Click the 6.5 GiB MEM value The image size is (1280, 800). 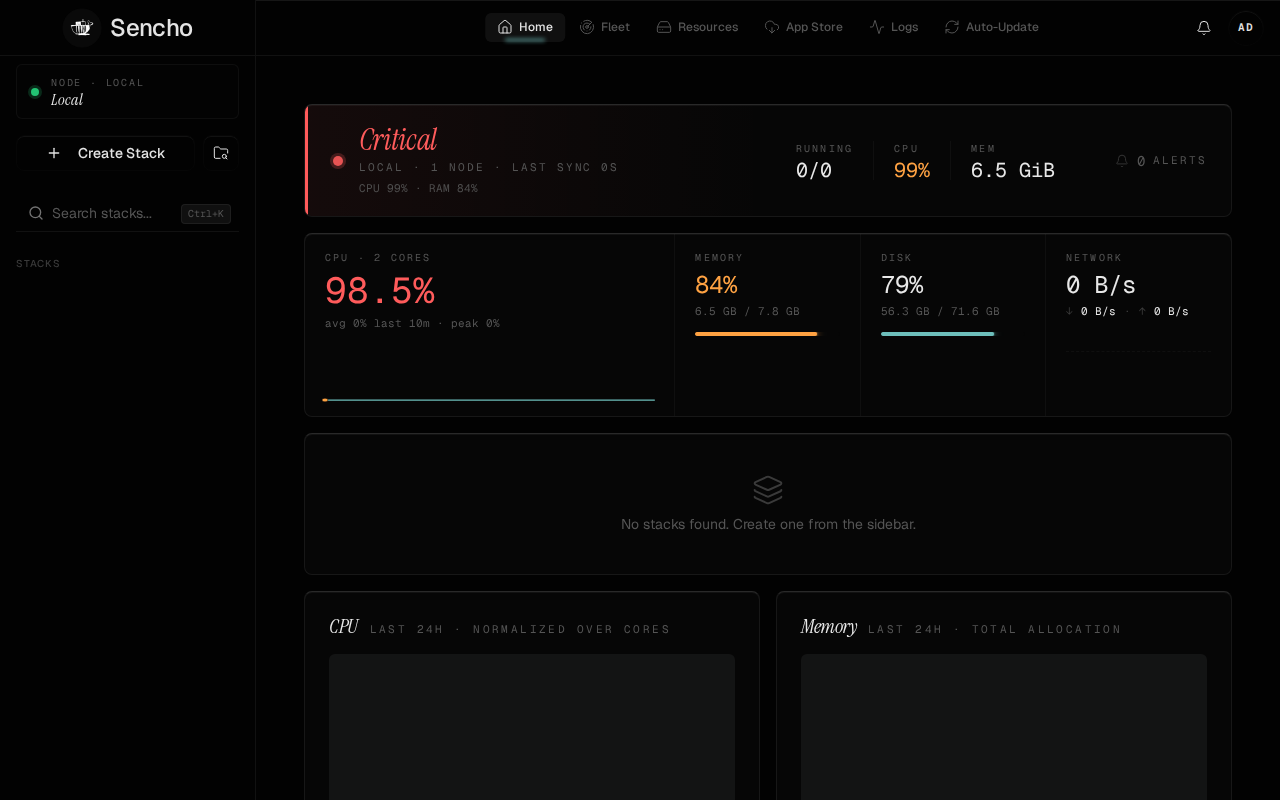[x=1013, y=171]
